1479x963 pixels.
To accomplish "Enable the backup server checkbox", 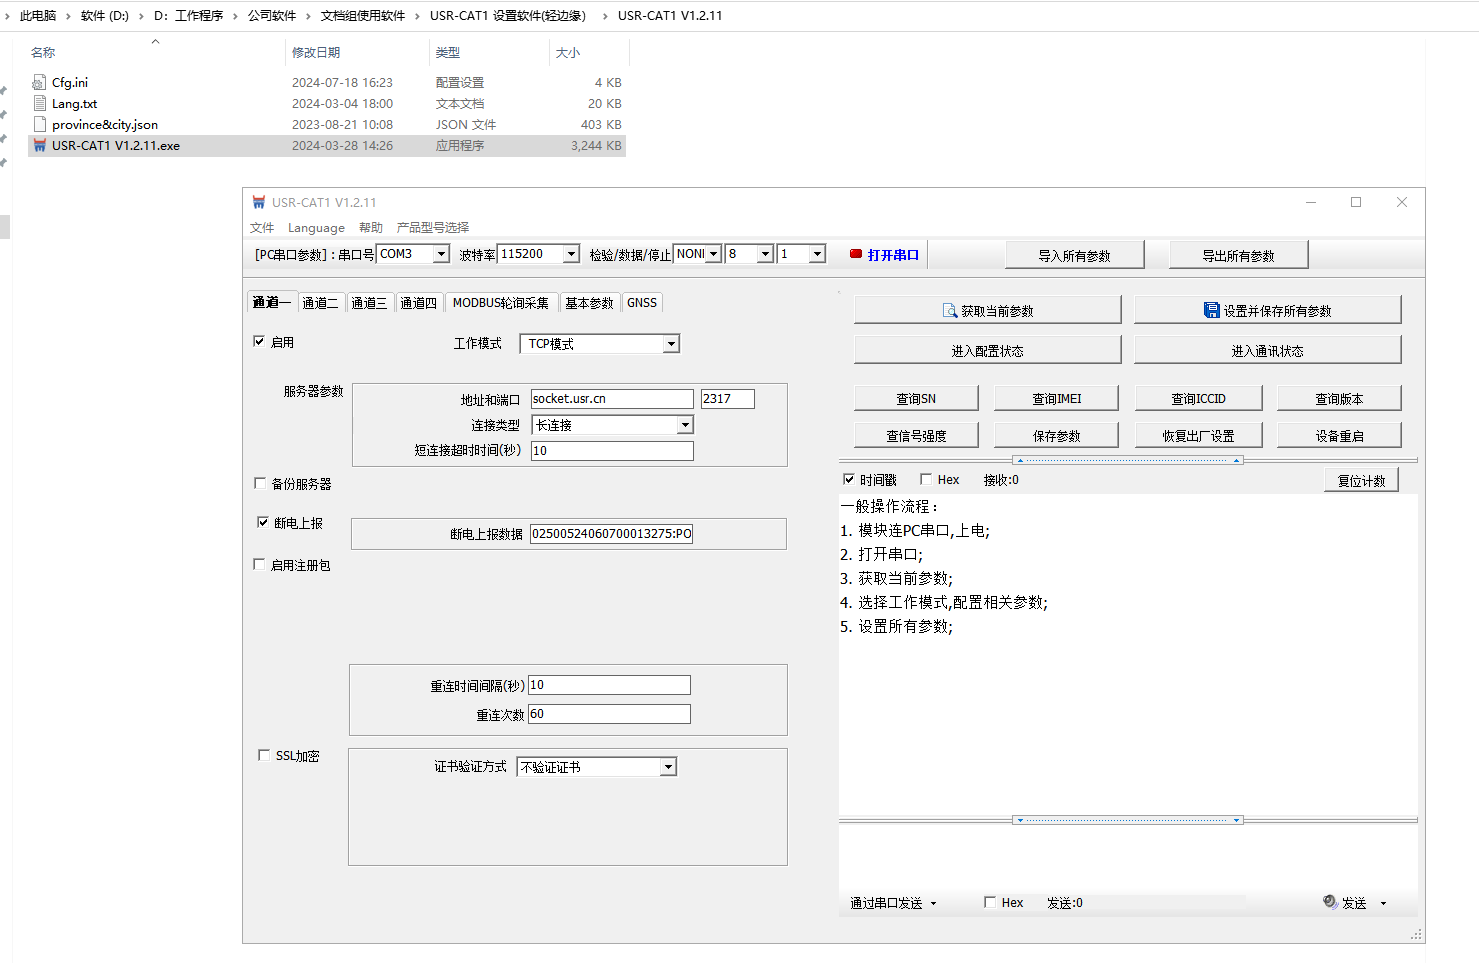I will pyautogui.click(x=260, y=484).
